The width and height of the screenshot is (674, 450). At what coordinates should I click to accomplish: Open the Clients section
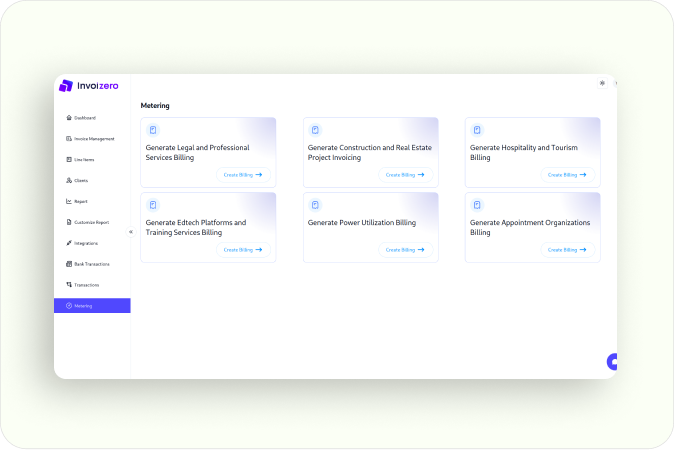[x=77, y=181]
